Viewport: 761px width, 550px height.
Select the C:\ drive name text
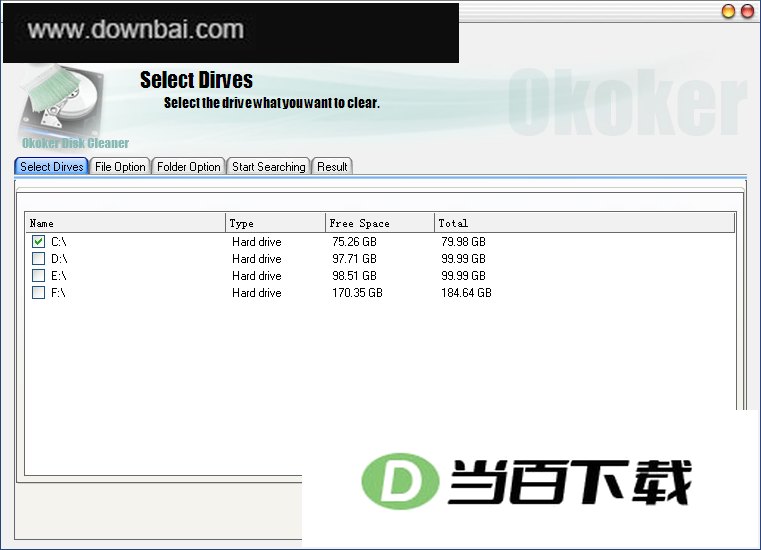[59, 242]
